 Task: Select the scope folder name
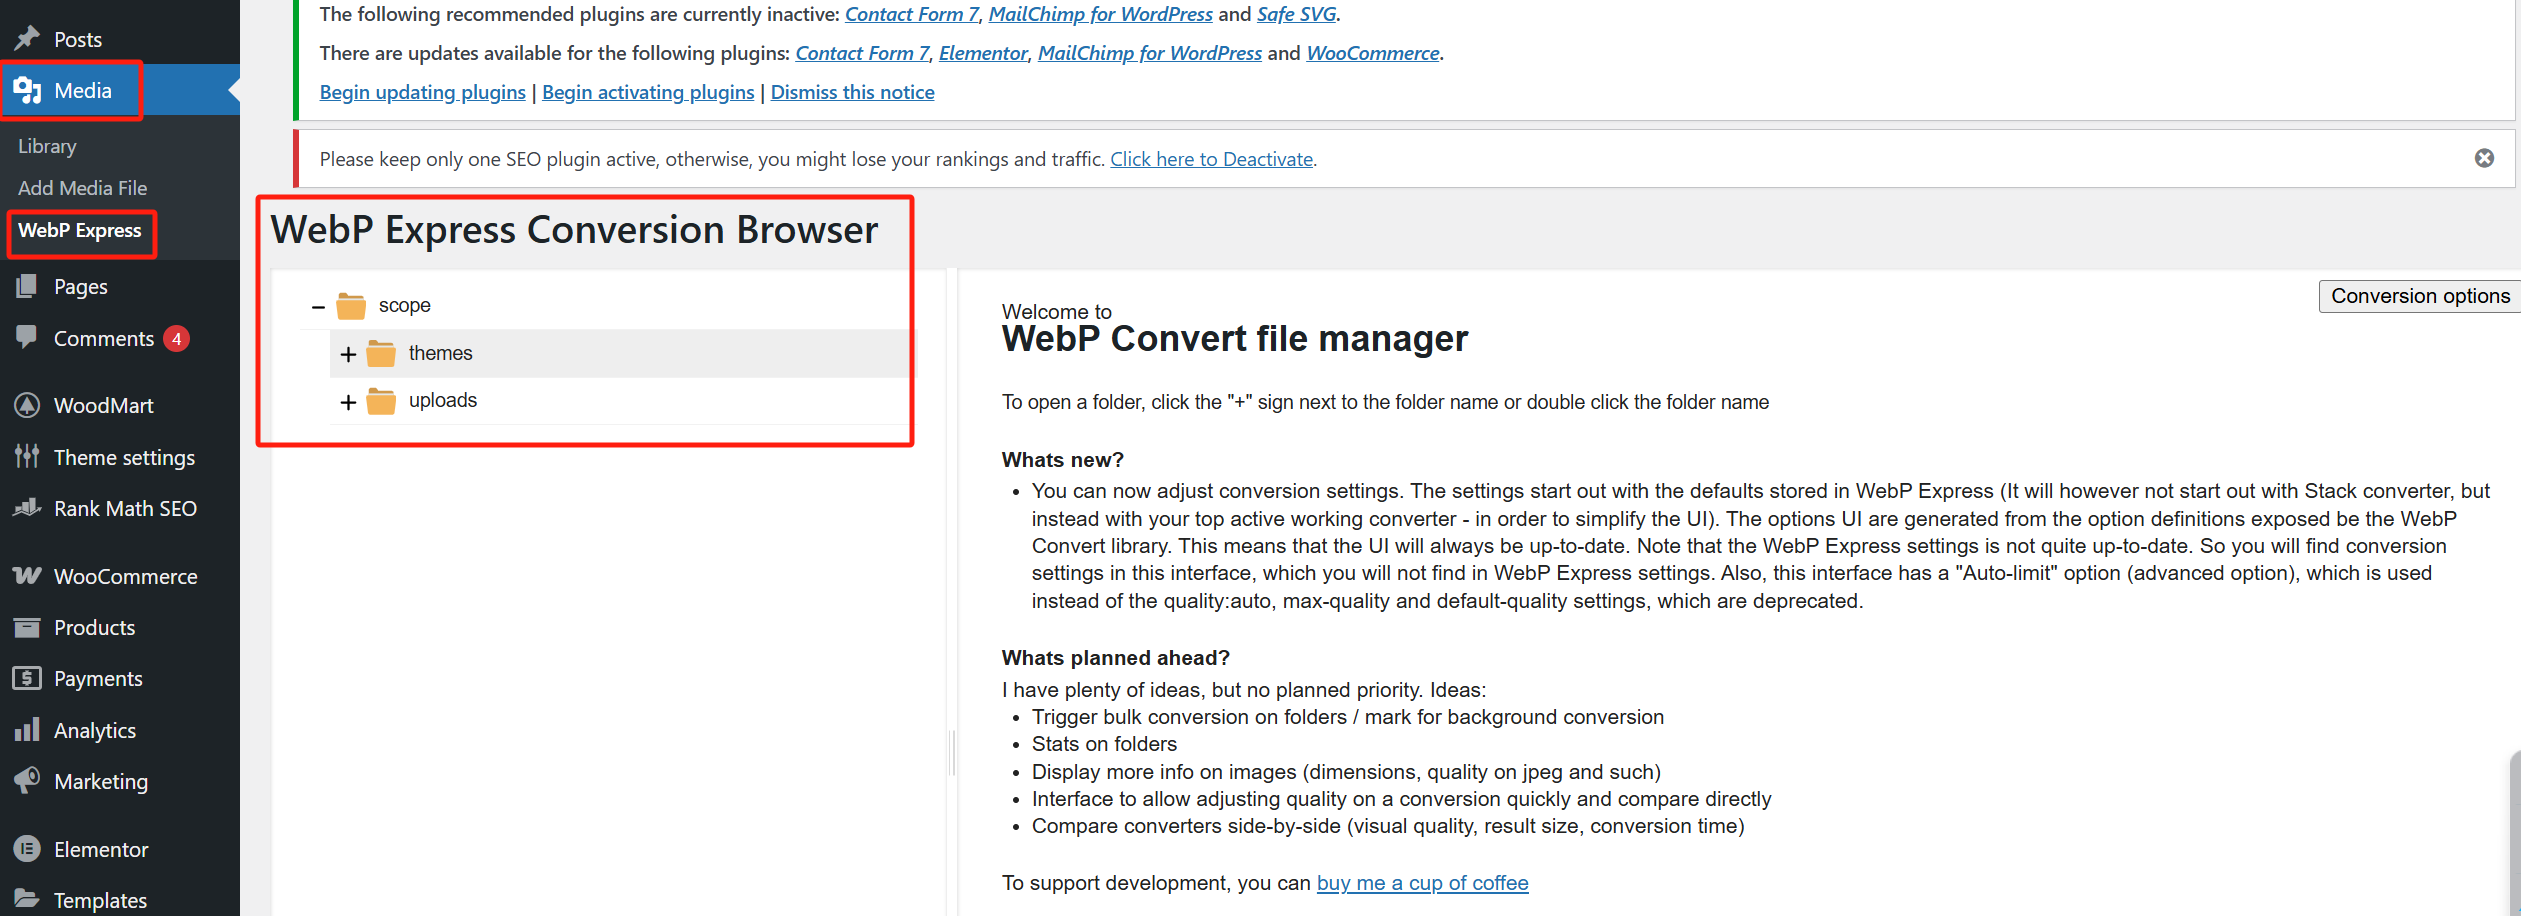click(x=405, y=305)
